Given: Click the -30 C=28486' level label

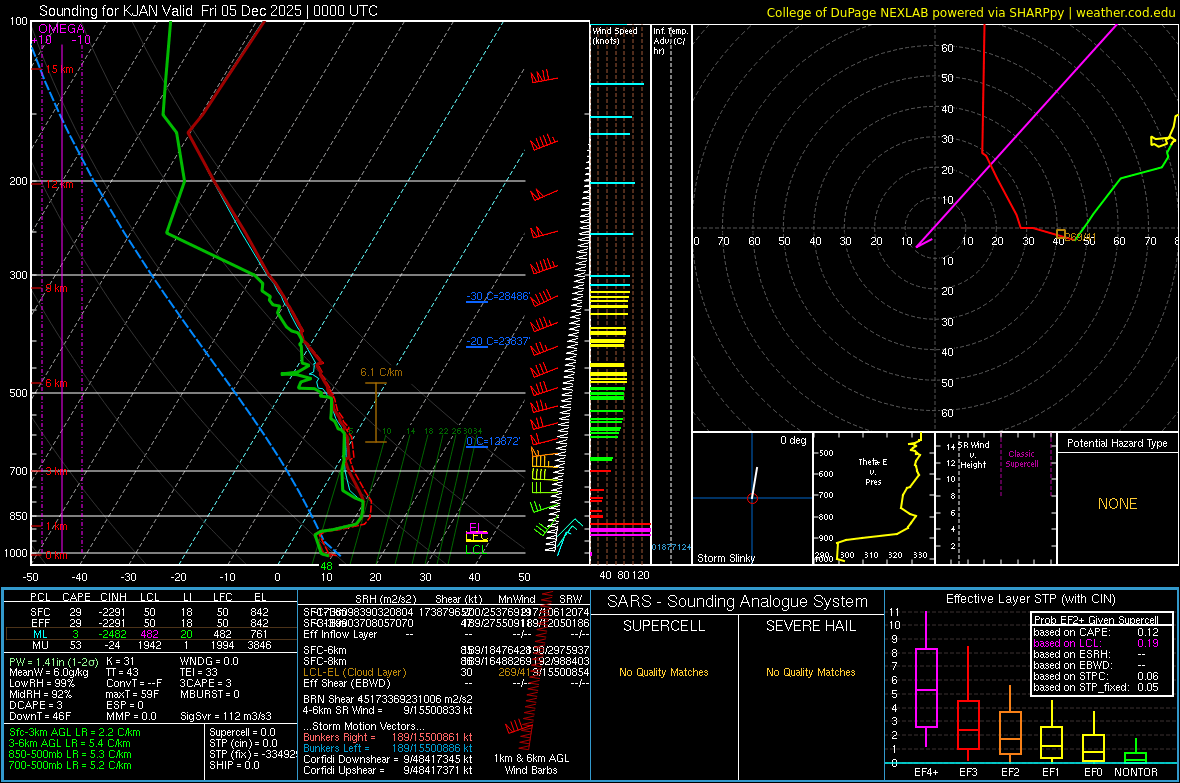Looking at the screenshot, I should (x=498, y=296).
